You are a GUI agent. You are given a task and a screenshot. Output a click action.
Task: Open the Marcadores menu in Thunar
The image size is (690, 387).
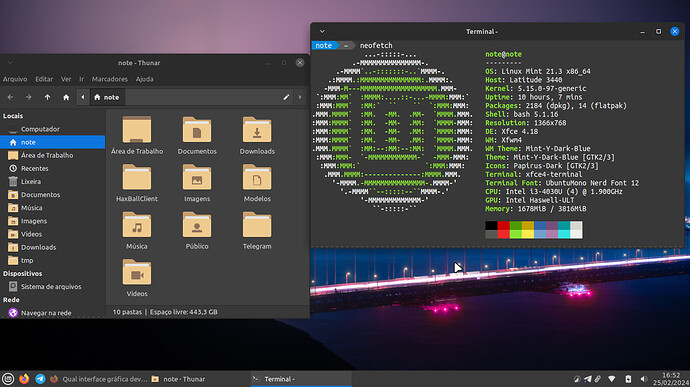[x=110, y=79]
